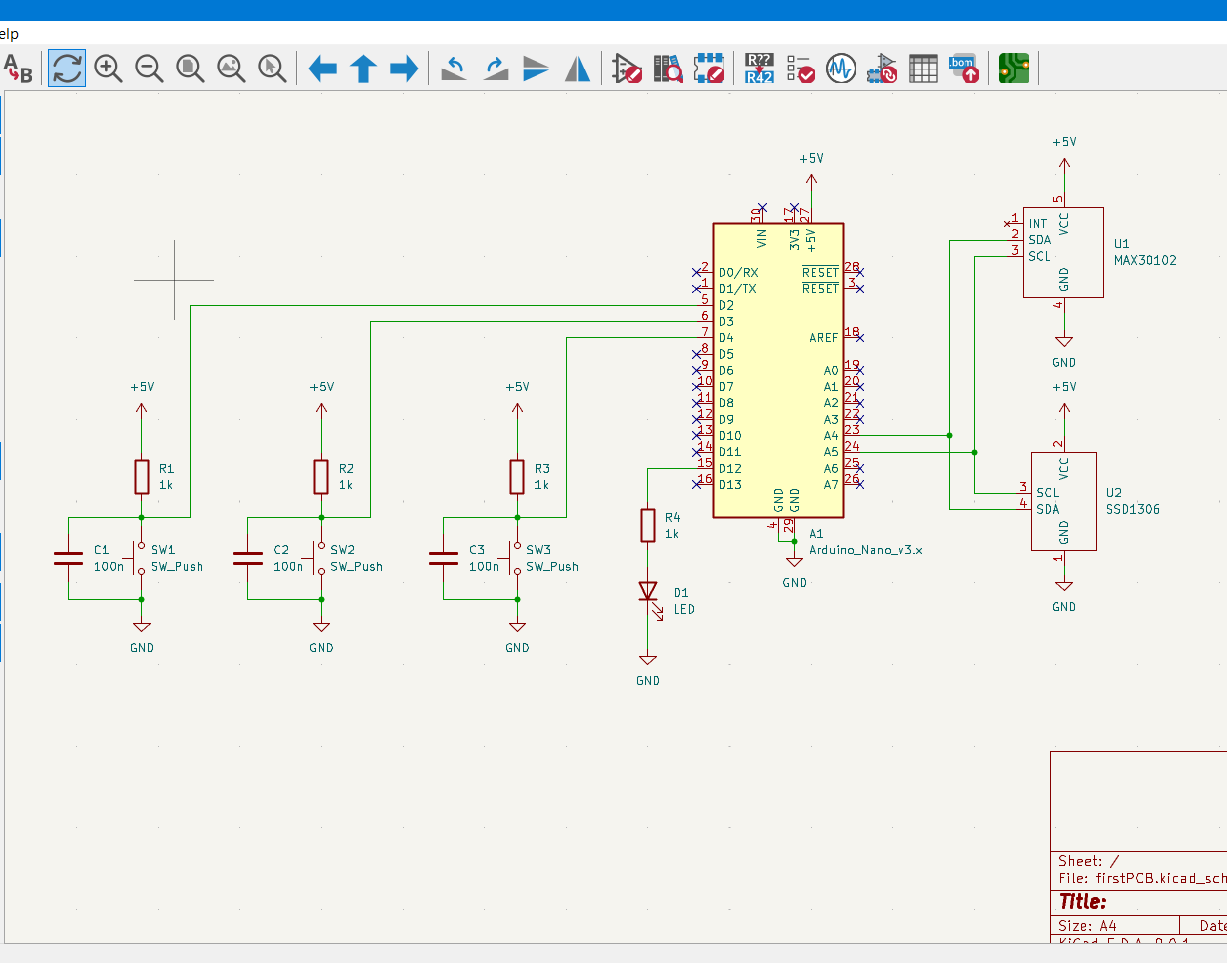
Task: Select resistor R2 symbol
Action: (x=321, y=477)
